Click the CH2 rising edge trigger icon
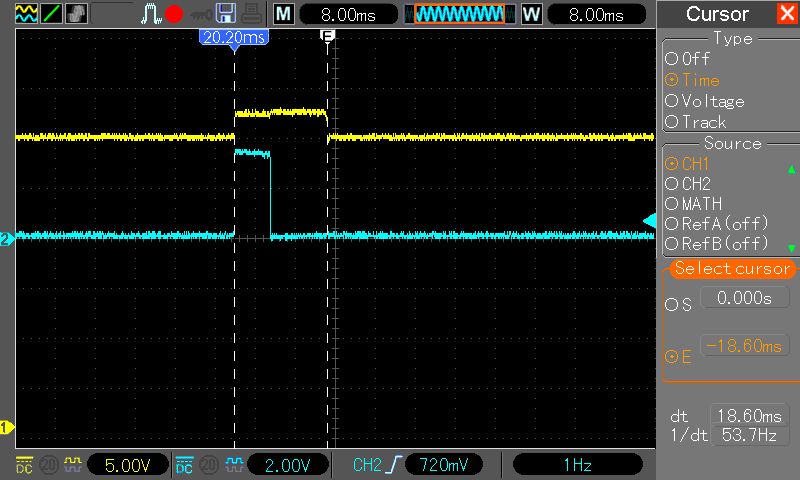The height and width of the screenshot is (480, 800). pos(393,465)
